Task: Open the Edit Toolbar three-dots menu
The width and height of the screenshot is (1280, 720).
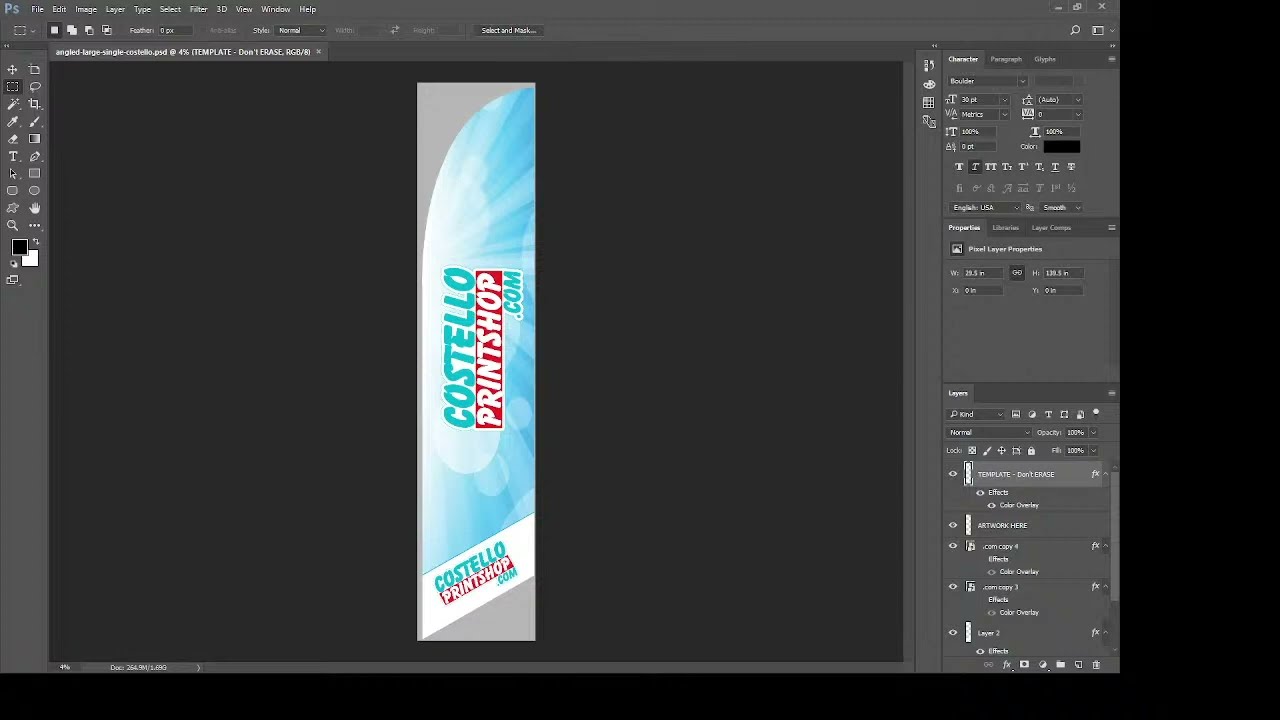Action: [35, 226]
